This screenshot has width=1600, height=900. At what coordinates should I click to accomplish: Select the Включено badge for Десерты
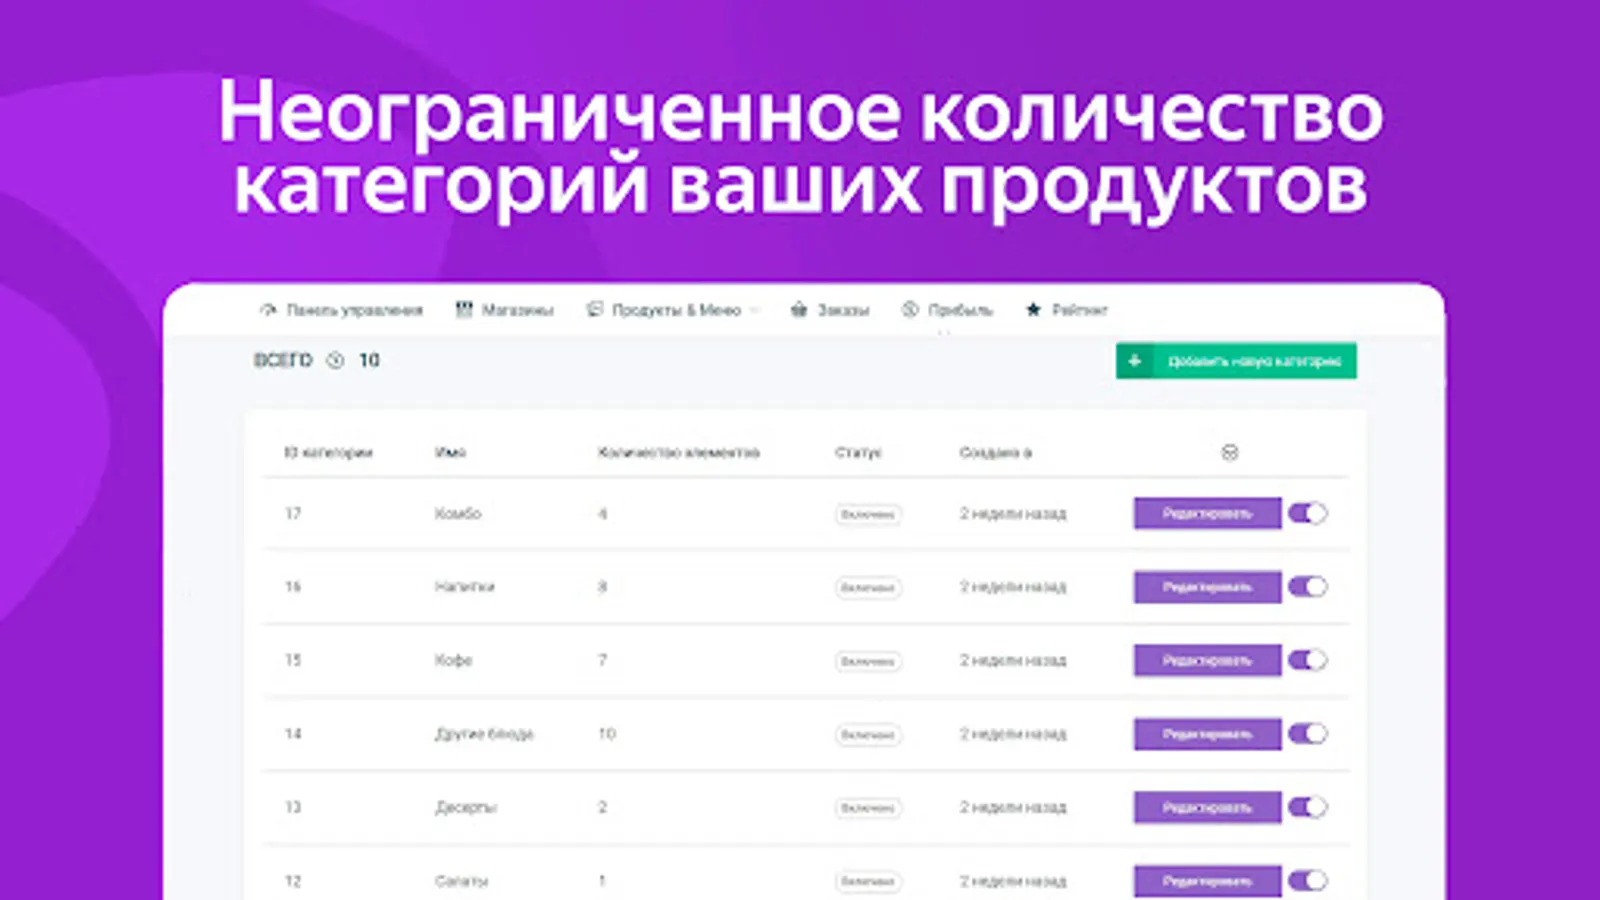click(x=868, y=808)
